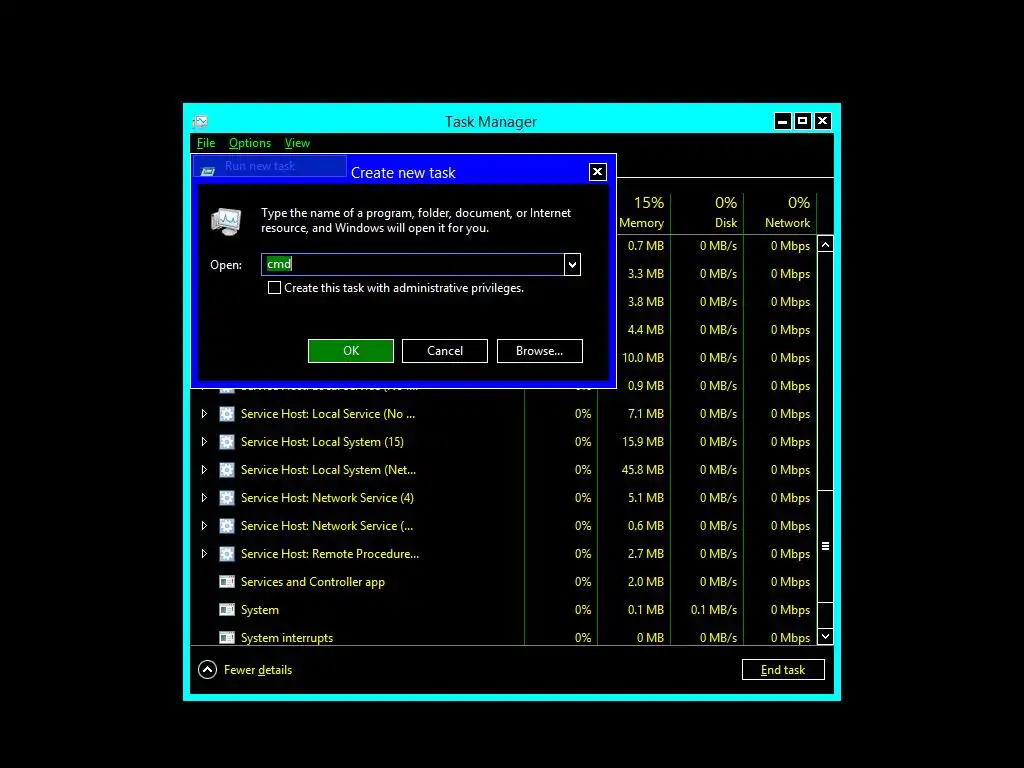Click the 45.8 MB memory value
Screen dimensions: 1024x768
click(643, 470)
